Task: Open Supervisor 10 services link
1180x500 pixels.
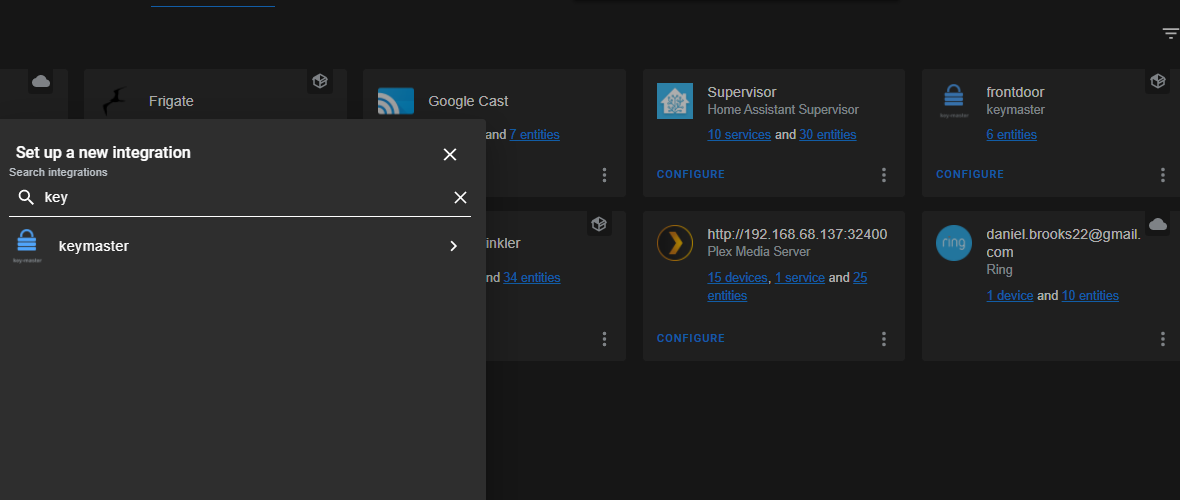Action: tap(739, 135)
